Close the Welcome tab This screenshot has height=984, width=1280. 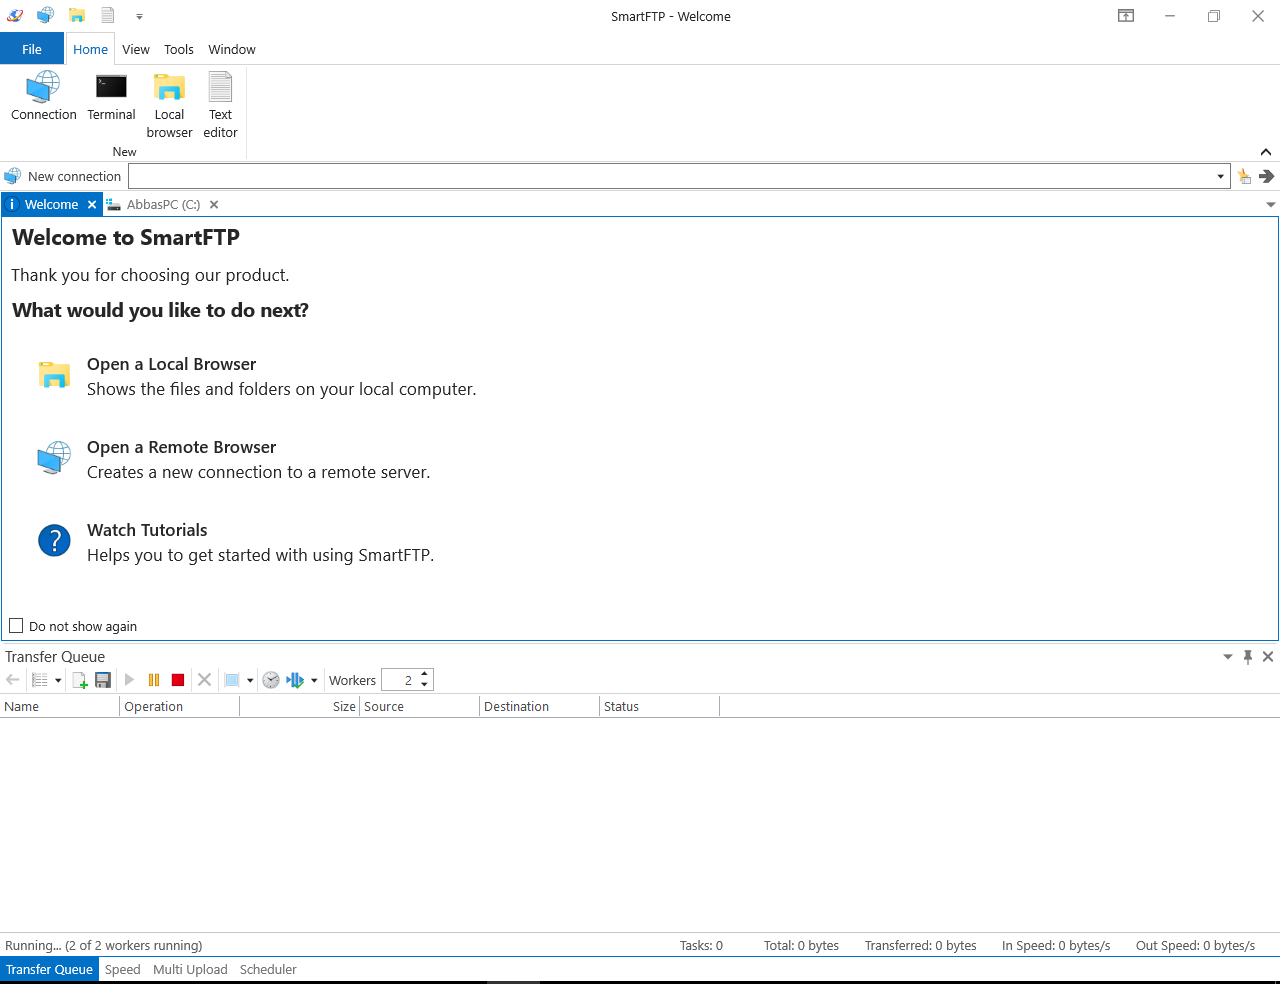[x=92, y=205]
